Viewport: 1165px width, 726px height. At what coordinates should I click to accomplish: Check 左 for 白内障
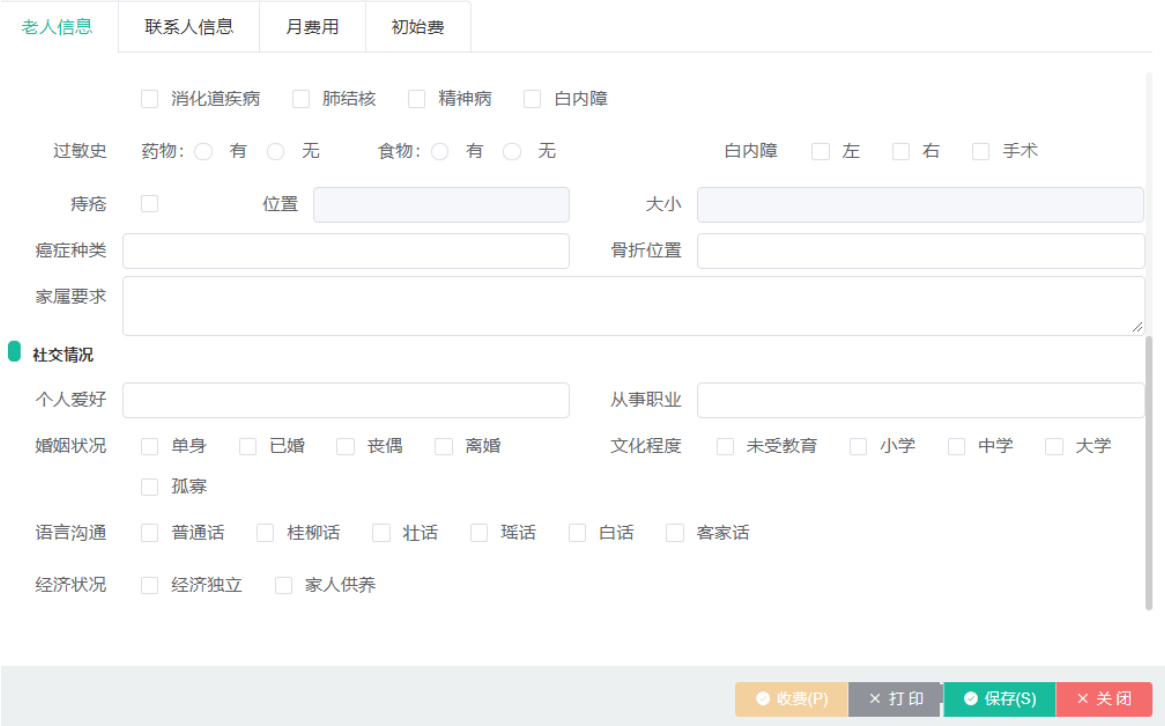click(x=821, y=152)
